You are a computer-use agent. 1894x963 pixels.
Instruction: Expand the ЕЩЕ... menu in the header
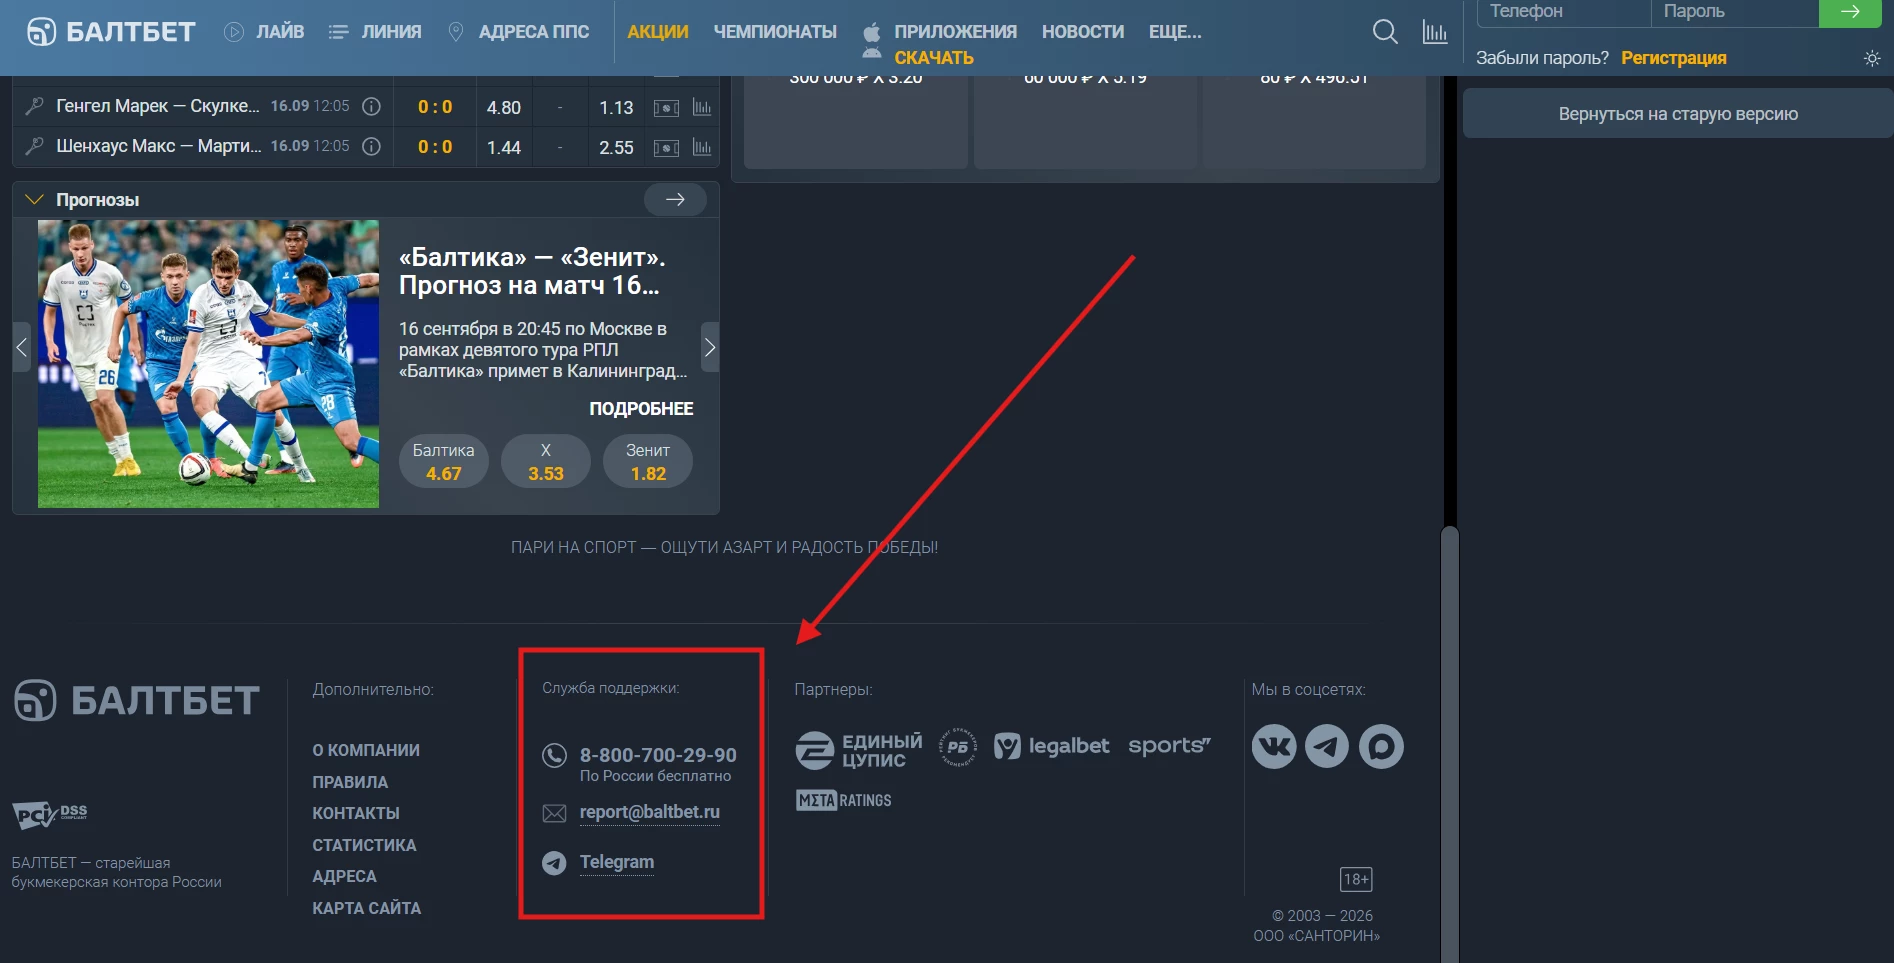point(1175,32)
